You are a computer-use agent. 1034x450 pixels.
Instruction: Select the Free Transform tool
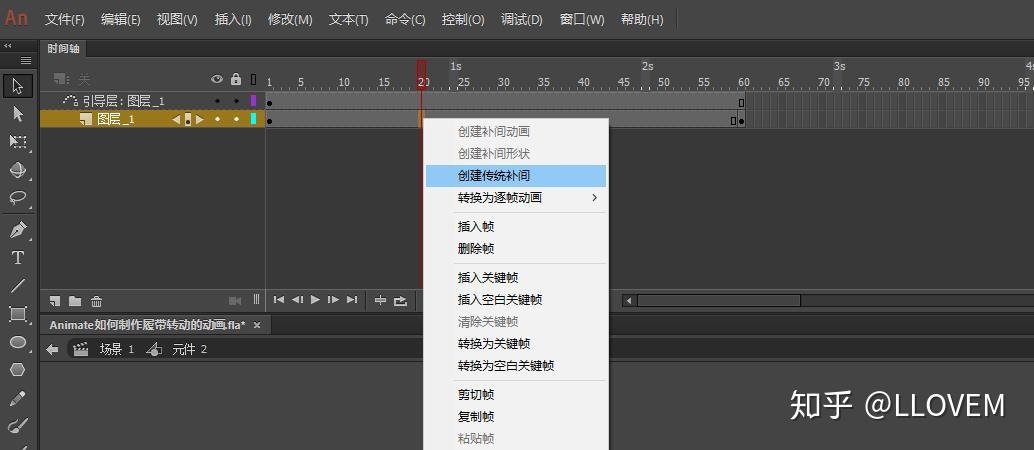[18, 141]
